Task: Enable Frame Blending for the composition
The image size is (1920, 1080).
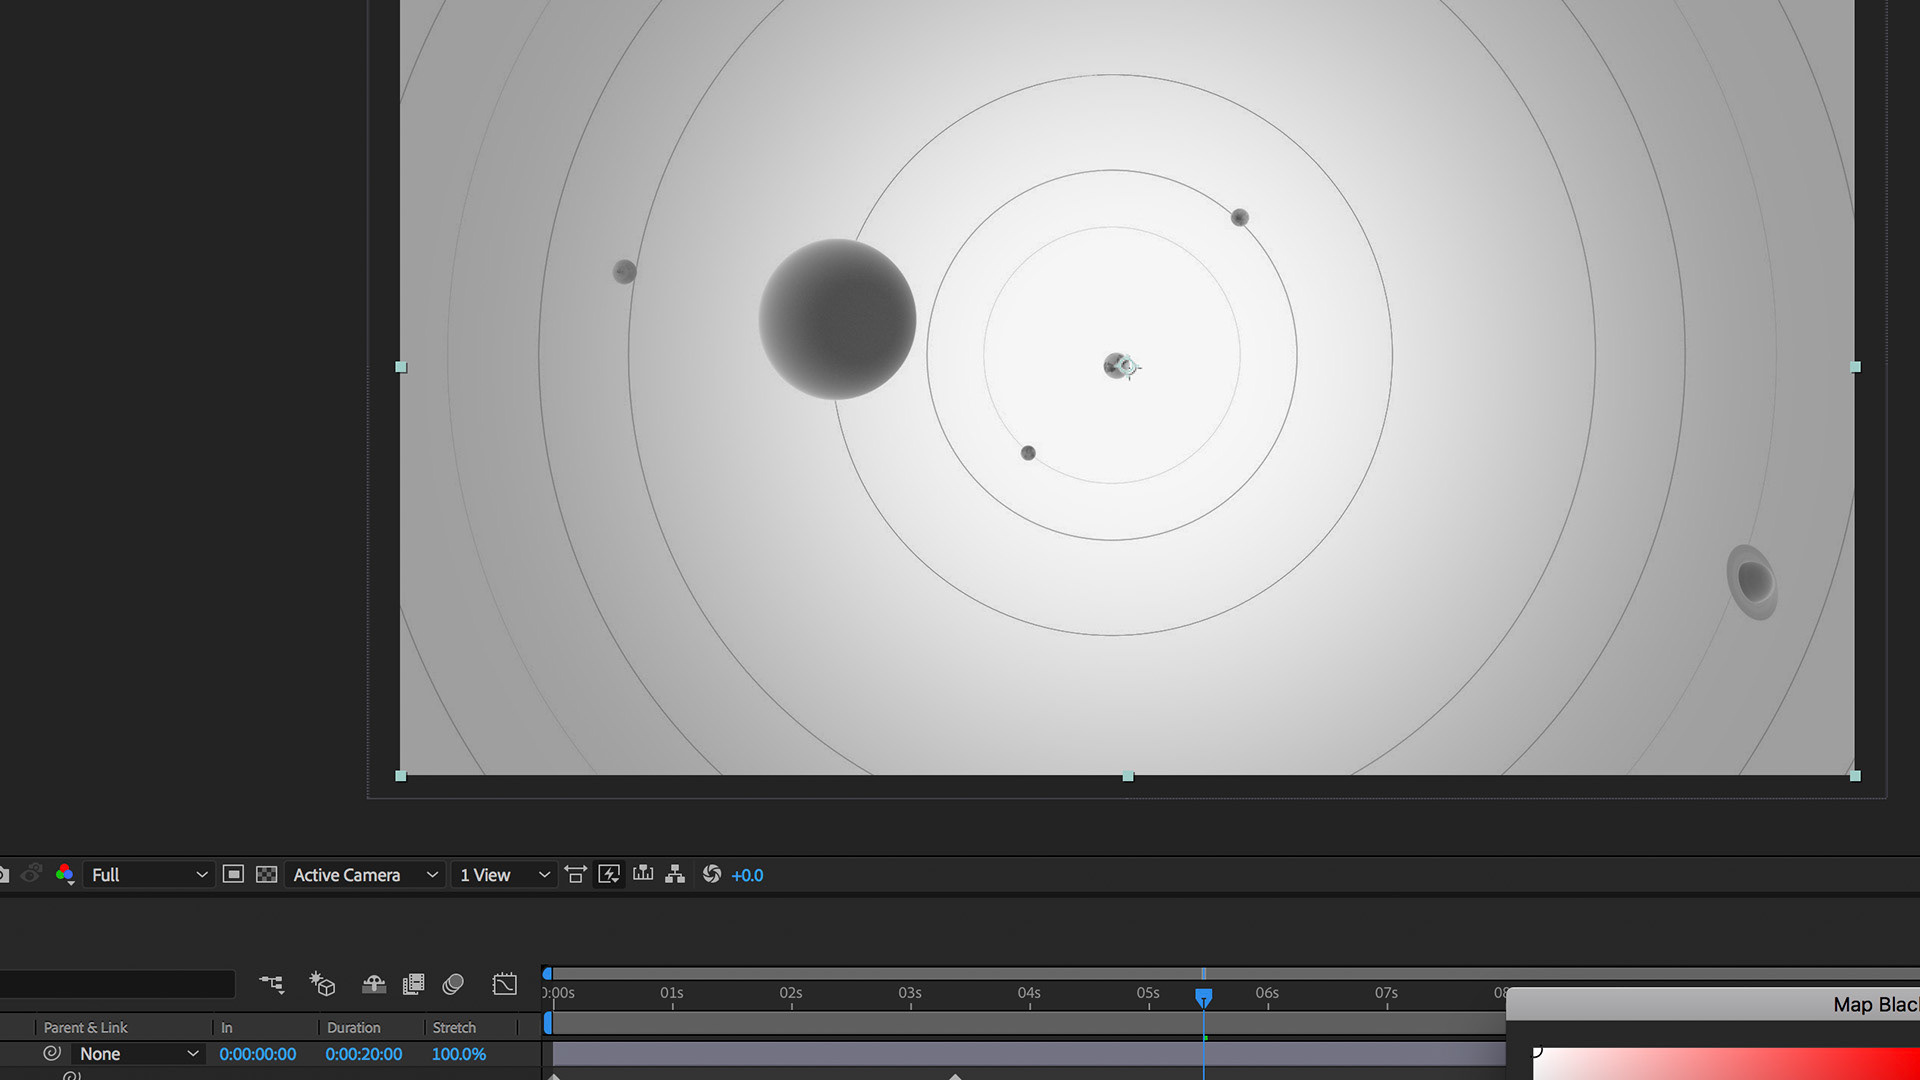Action: pyautogui.click(x=413, y=984)
